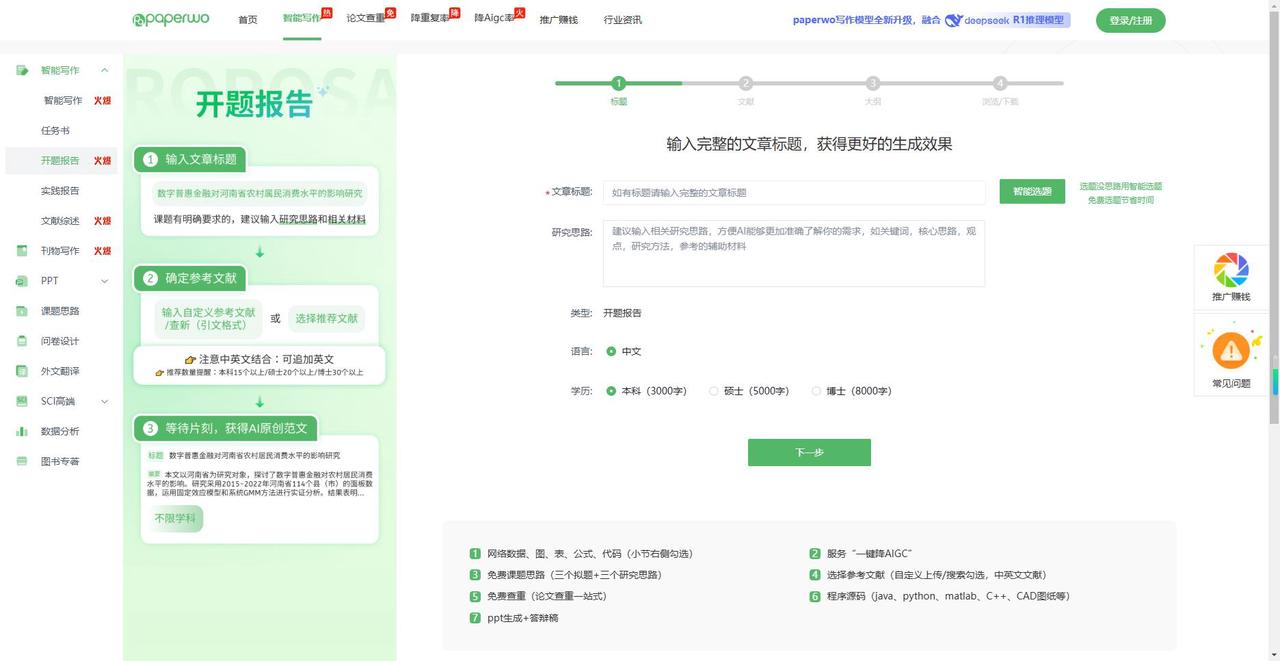Image resolution: width=1280 pixels, height=661 pixels.
Task: Click the 文章标题 input field
Action: tap(794, 192)
